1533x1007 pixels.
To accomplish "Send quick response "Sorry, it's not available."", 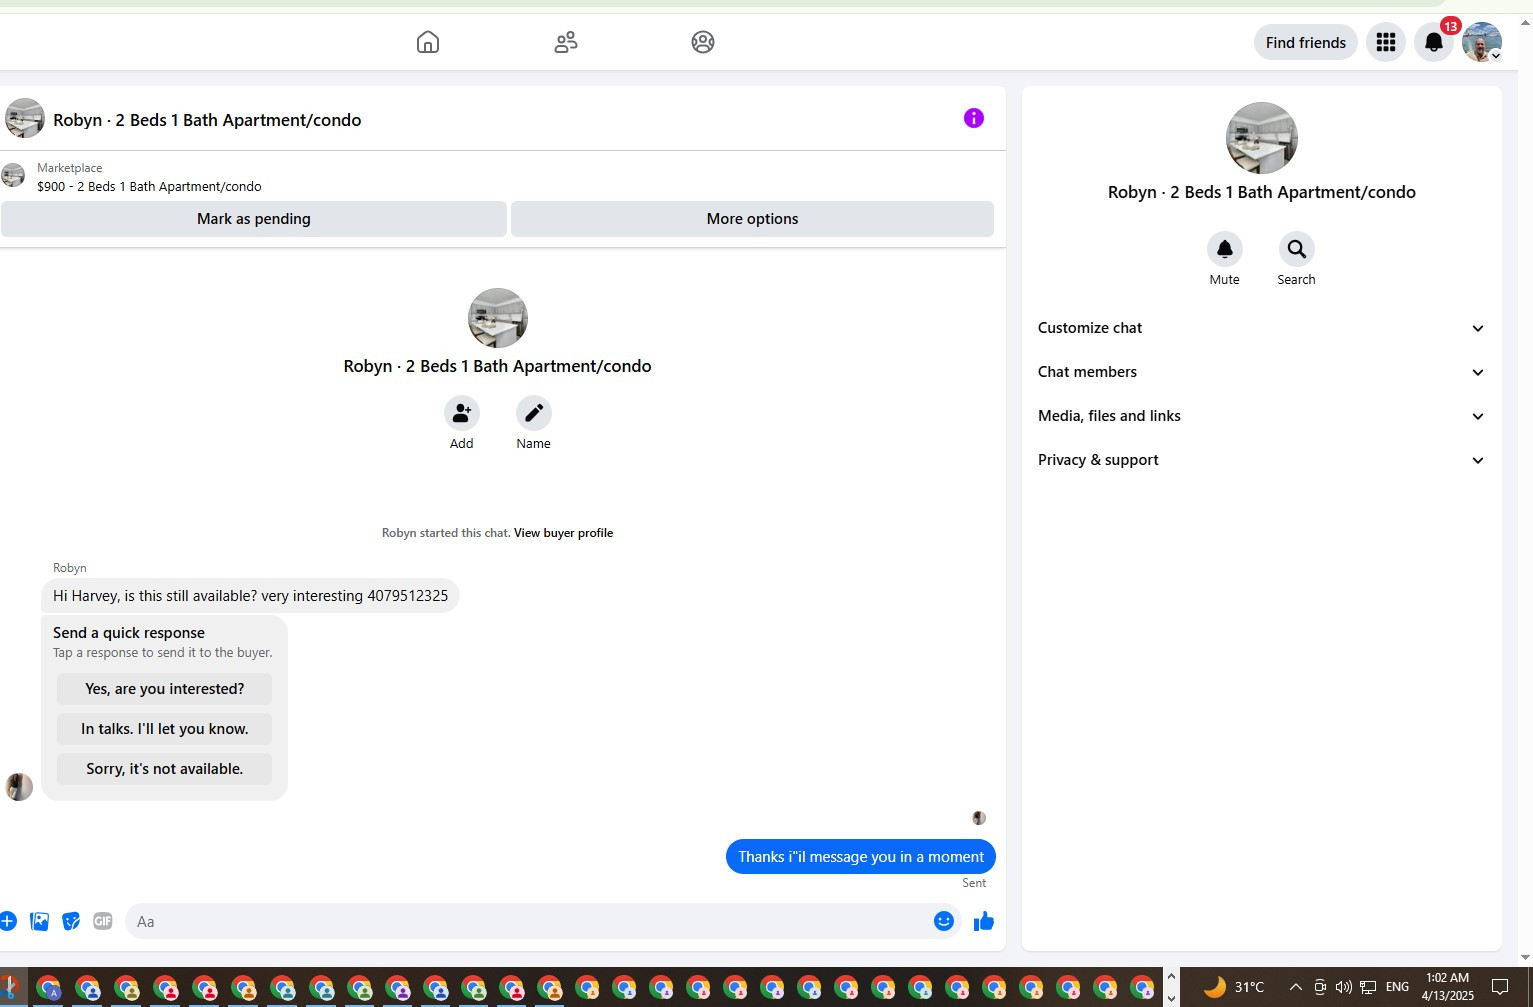I will point(165,769).
